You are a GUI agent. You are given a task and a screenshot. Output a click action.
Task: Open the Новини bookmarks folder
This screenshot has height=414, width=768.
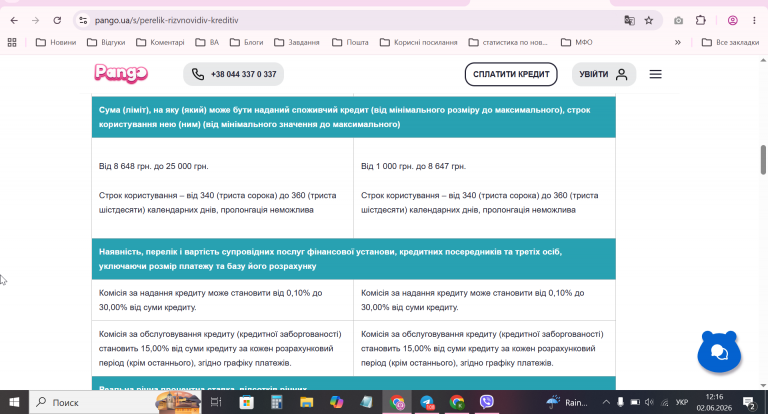pyautogui.click(x=56, y=43)
